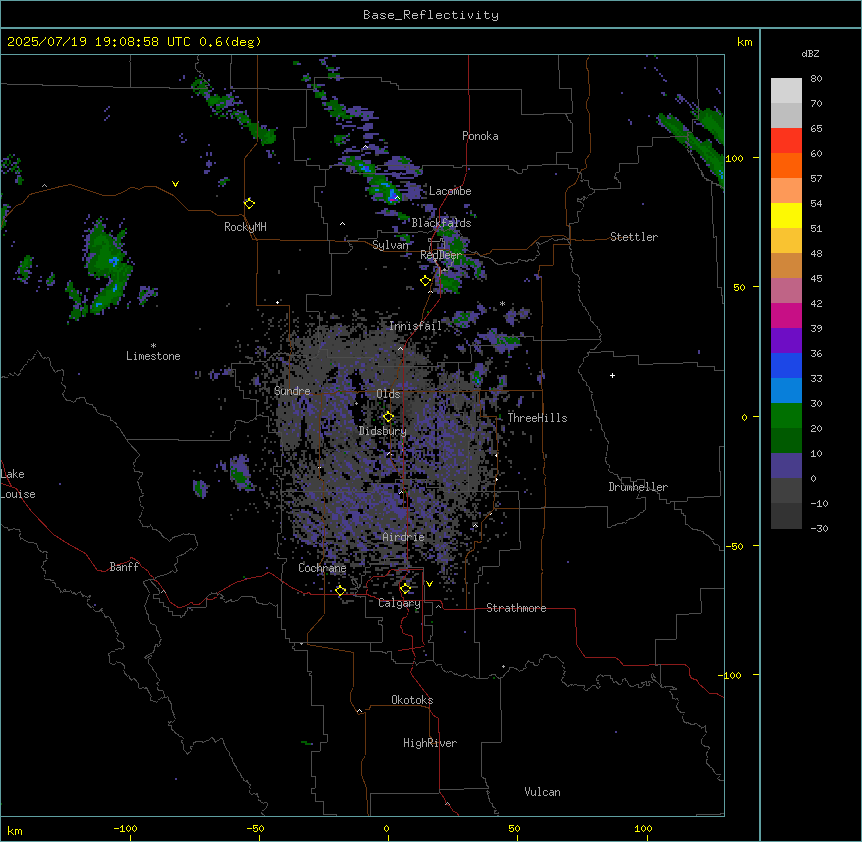862x842 pixels.
Task: Click the 42 value in the dBZ legend
Action: coord(816,303)
